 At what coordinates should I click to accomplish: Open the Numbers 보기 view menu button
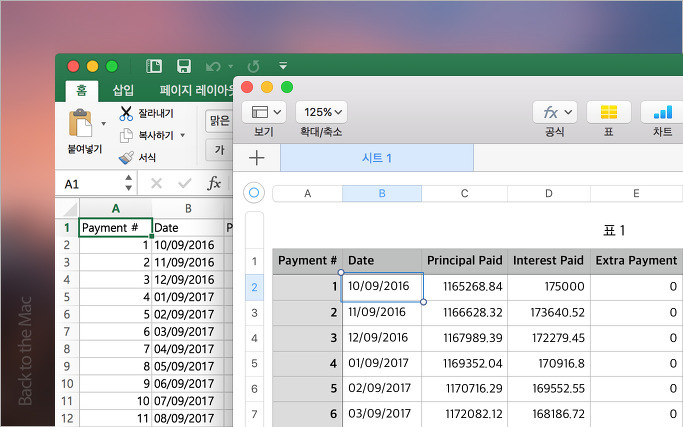tap(264, 112)
